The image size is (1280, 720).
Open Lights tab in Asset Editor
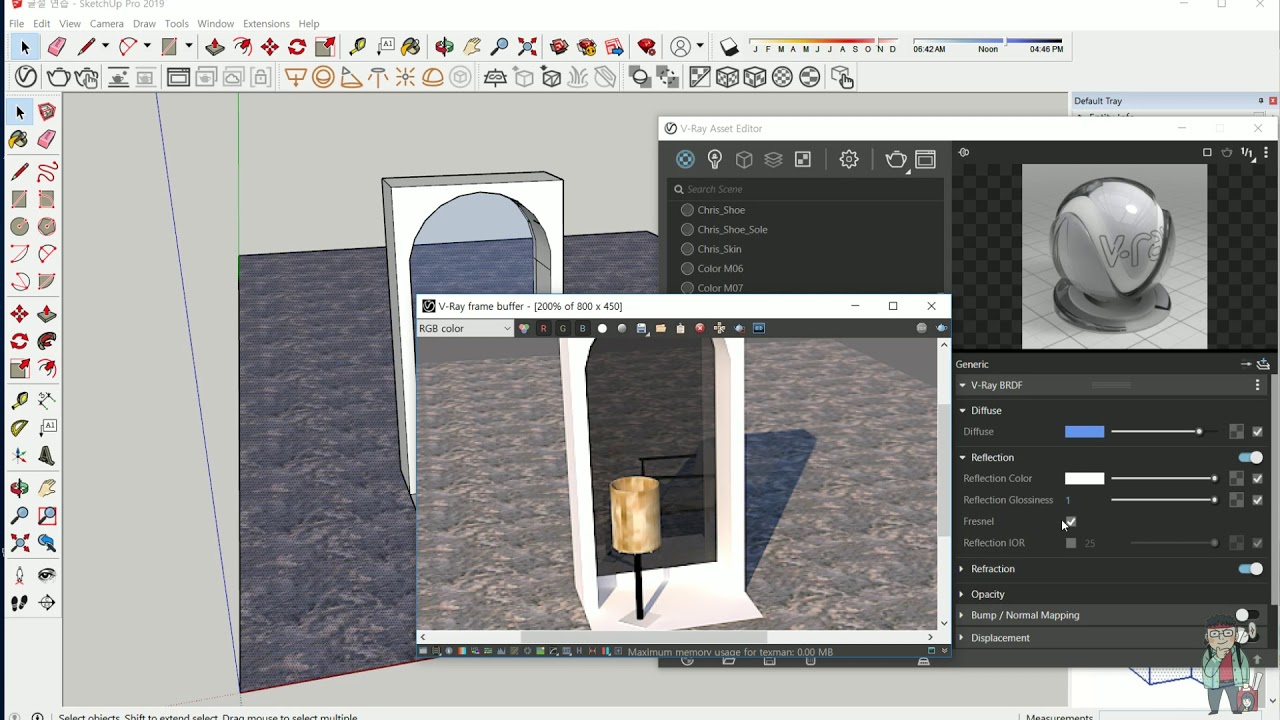715,159
